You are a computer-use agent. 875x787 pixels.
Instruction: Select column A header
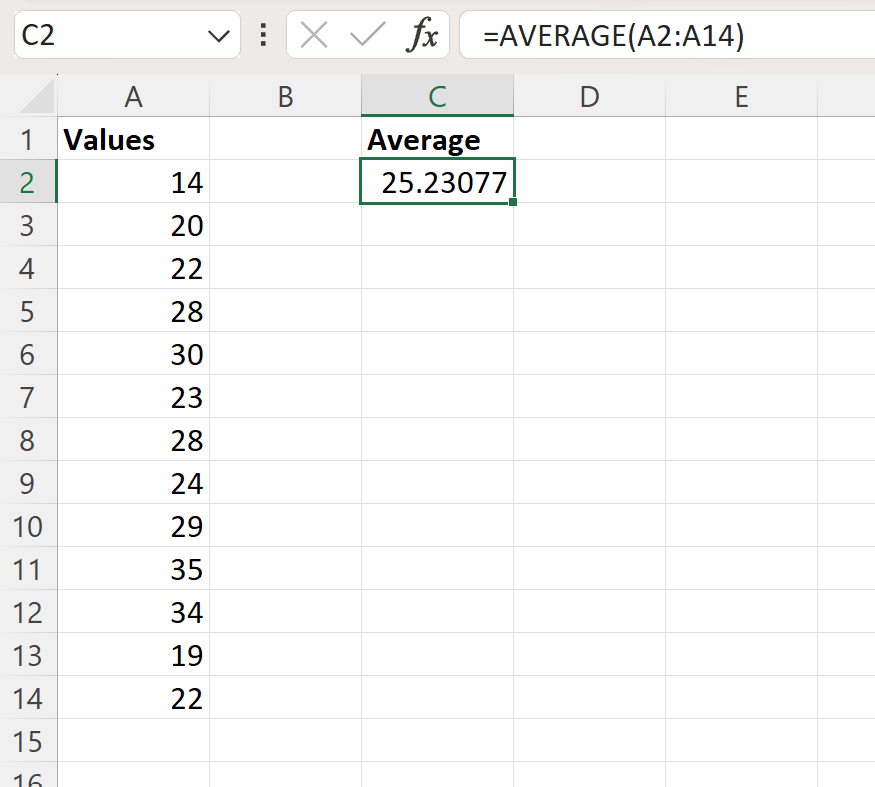tap(133, 96)
